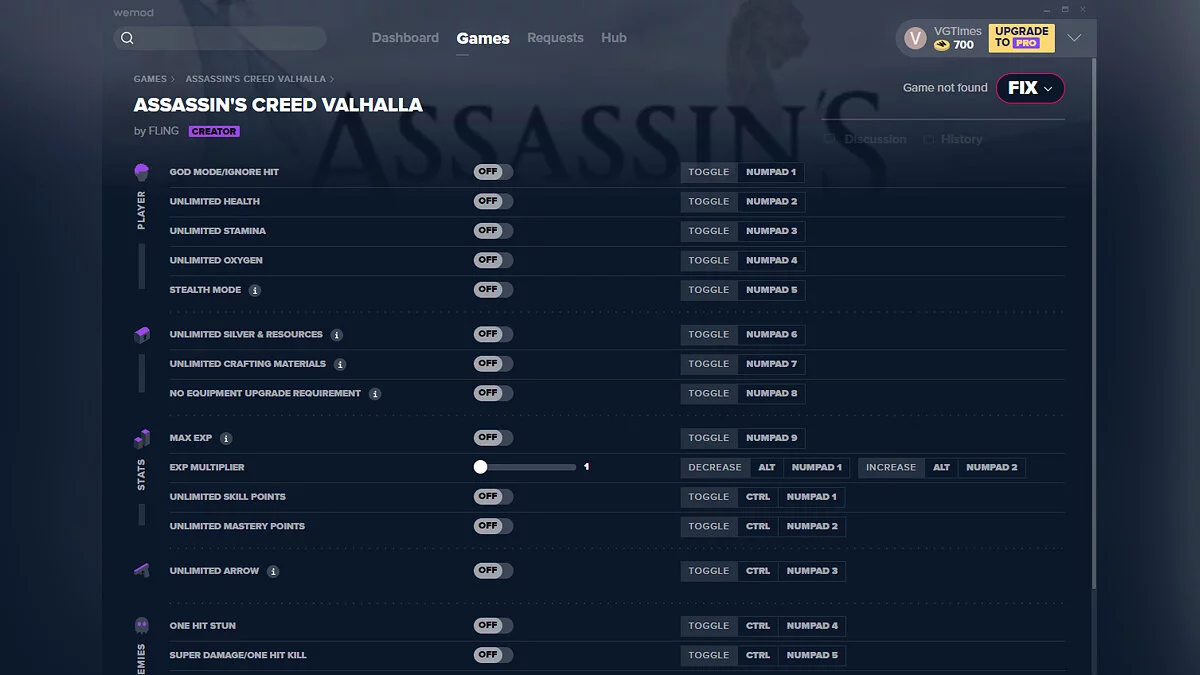1200x675 pixels.
Task: Click Increase button for Exp Multiplier
Action: [891, 467]
